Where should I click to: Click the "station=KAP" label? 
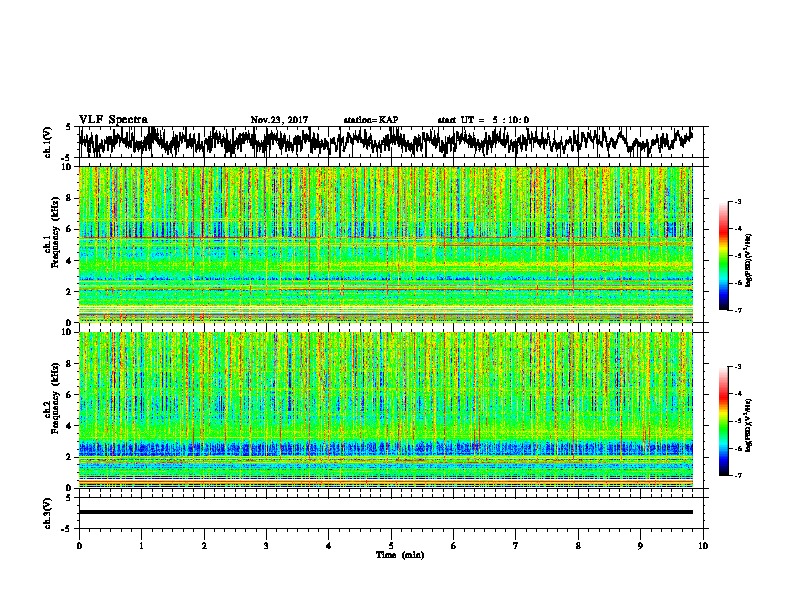(x=371, y=120)
